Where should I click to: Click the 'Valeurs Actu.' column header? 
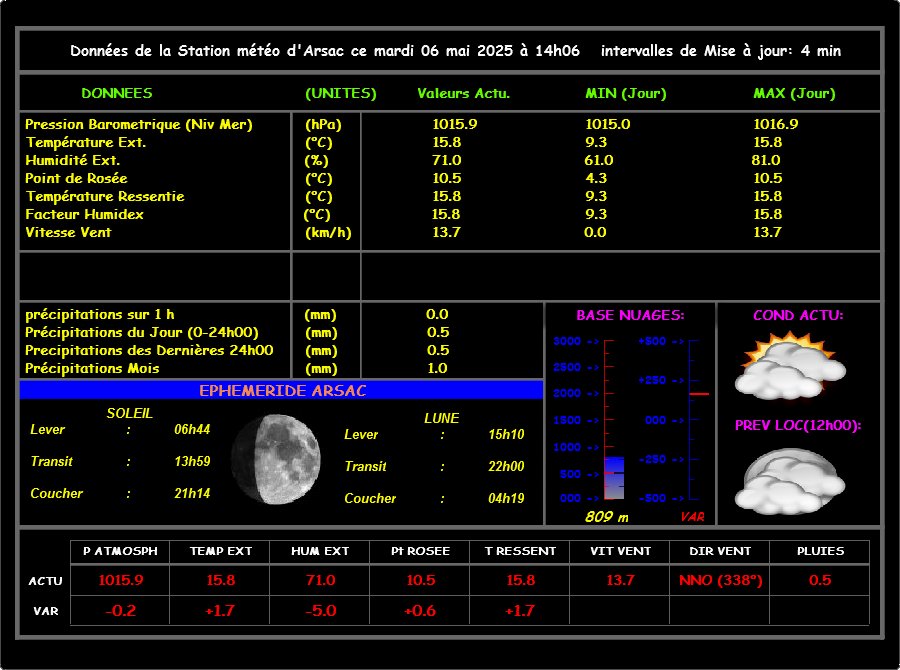pos(463,93)
